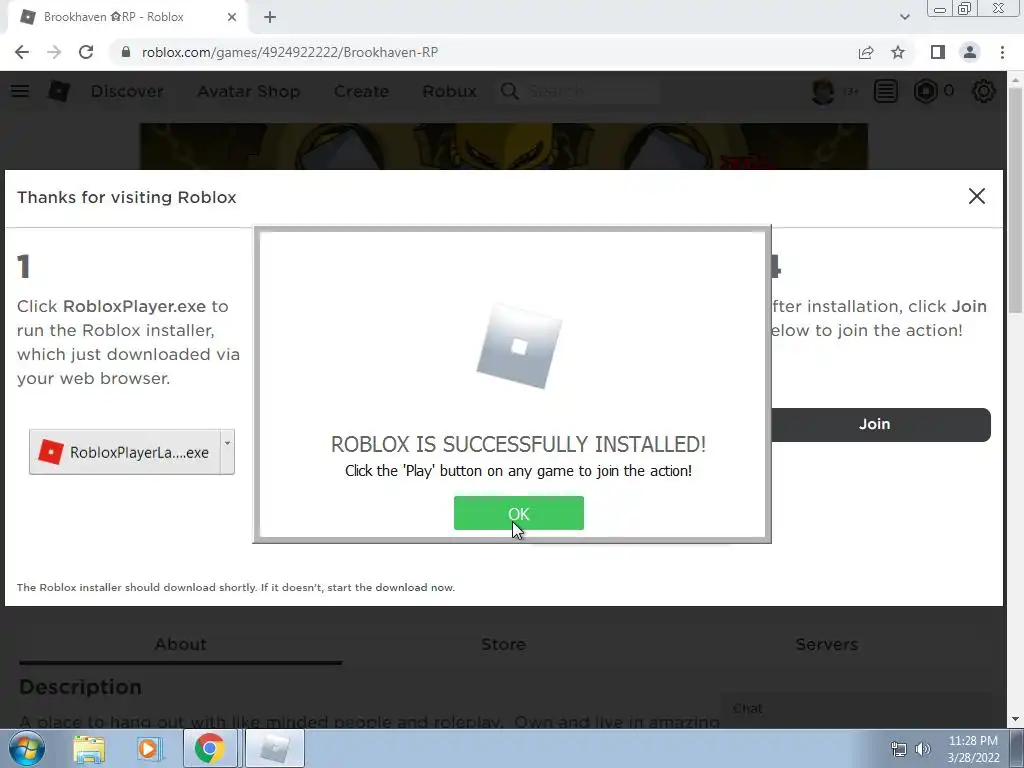Viewport: 1024px width, 768px height.
Task: Click the taskbar clock showing 11:28 PM
Action: pyautogui.click(x=973, y=749)
